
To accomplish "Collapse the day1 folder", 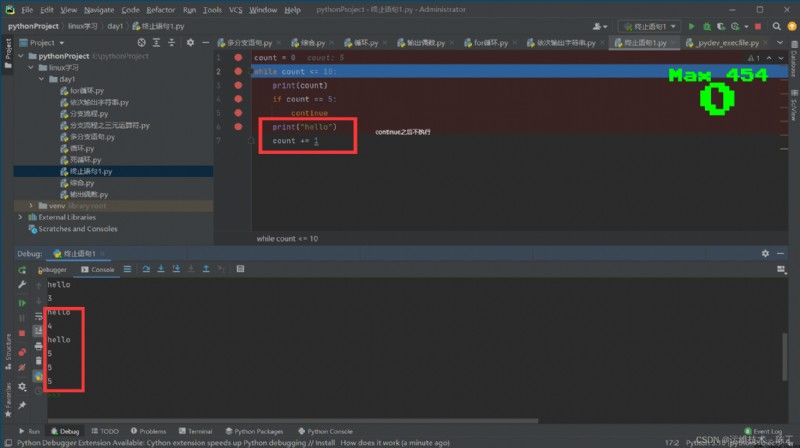I will click(41, 79).
